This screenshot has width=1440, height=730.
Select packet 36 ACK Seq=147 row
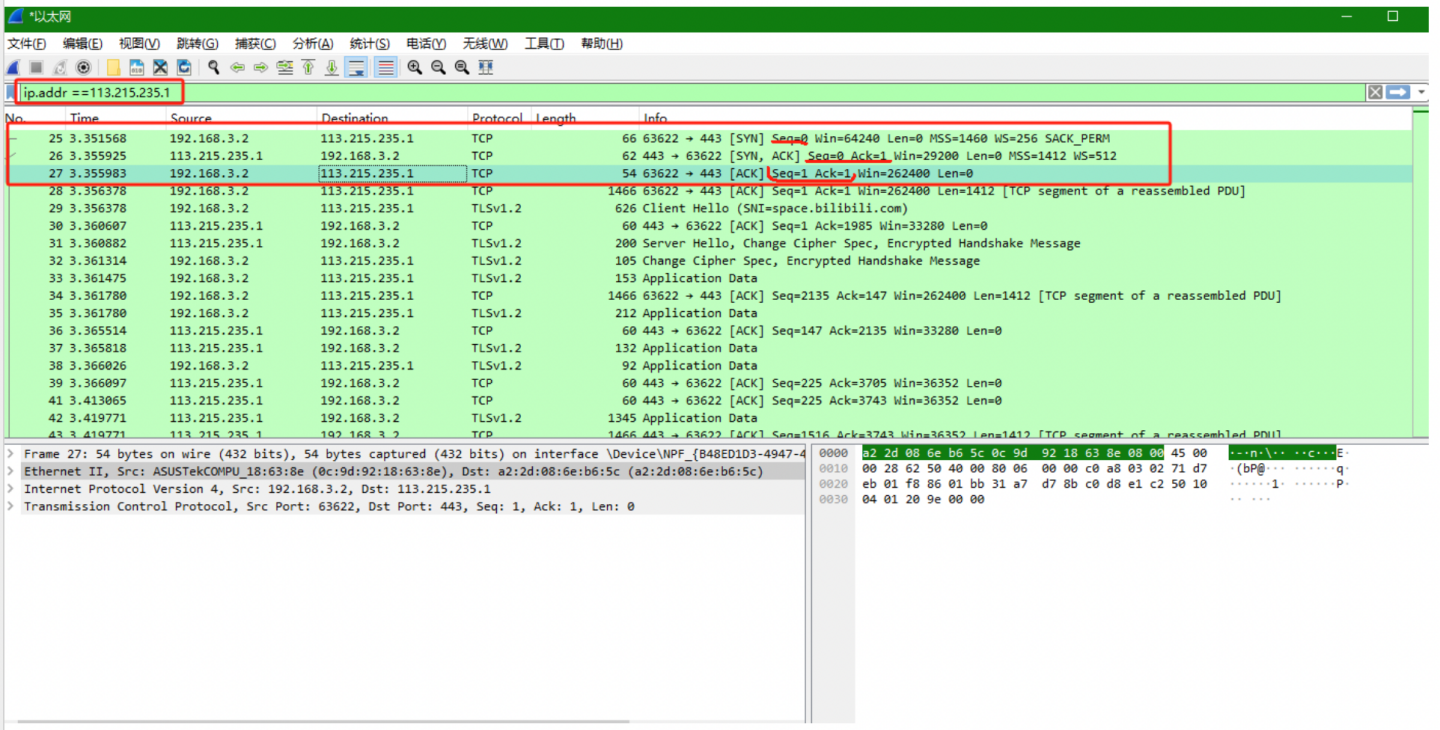click(708, 331)
